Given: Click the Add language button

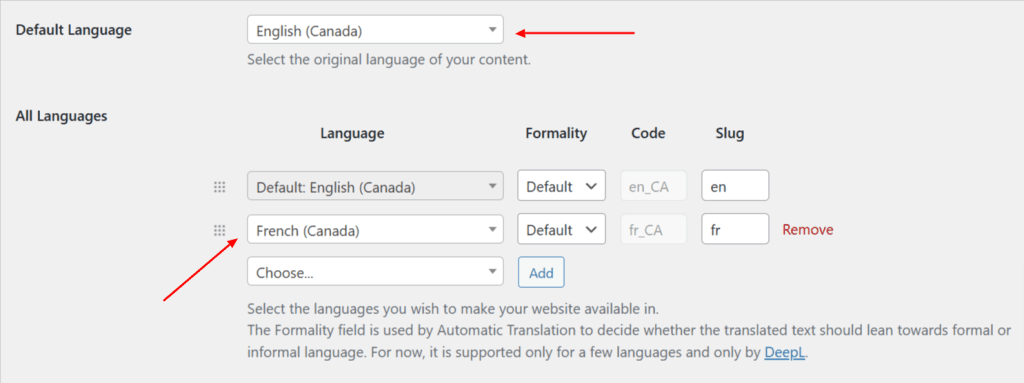Looking at the screenshot, I should (x=541, y=273).
